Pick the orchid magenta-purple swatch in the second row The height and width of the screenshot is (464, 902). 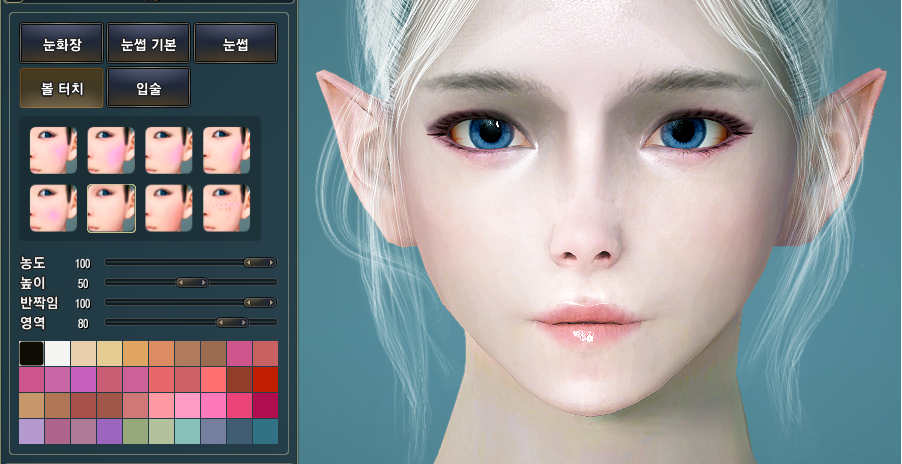(x=83, y=379)
